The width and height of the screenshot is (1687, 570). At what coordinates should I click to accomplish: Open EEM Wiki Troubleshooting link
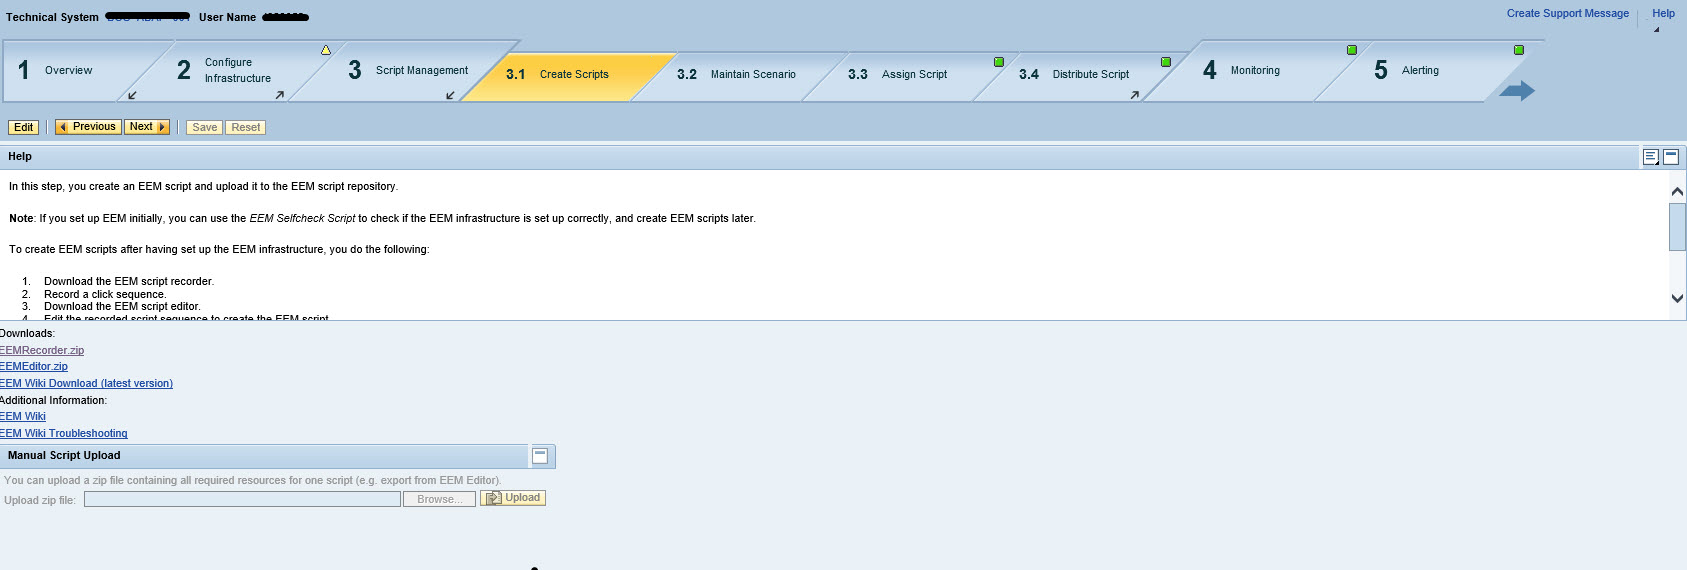coord(64,433)
